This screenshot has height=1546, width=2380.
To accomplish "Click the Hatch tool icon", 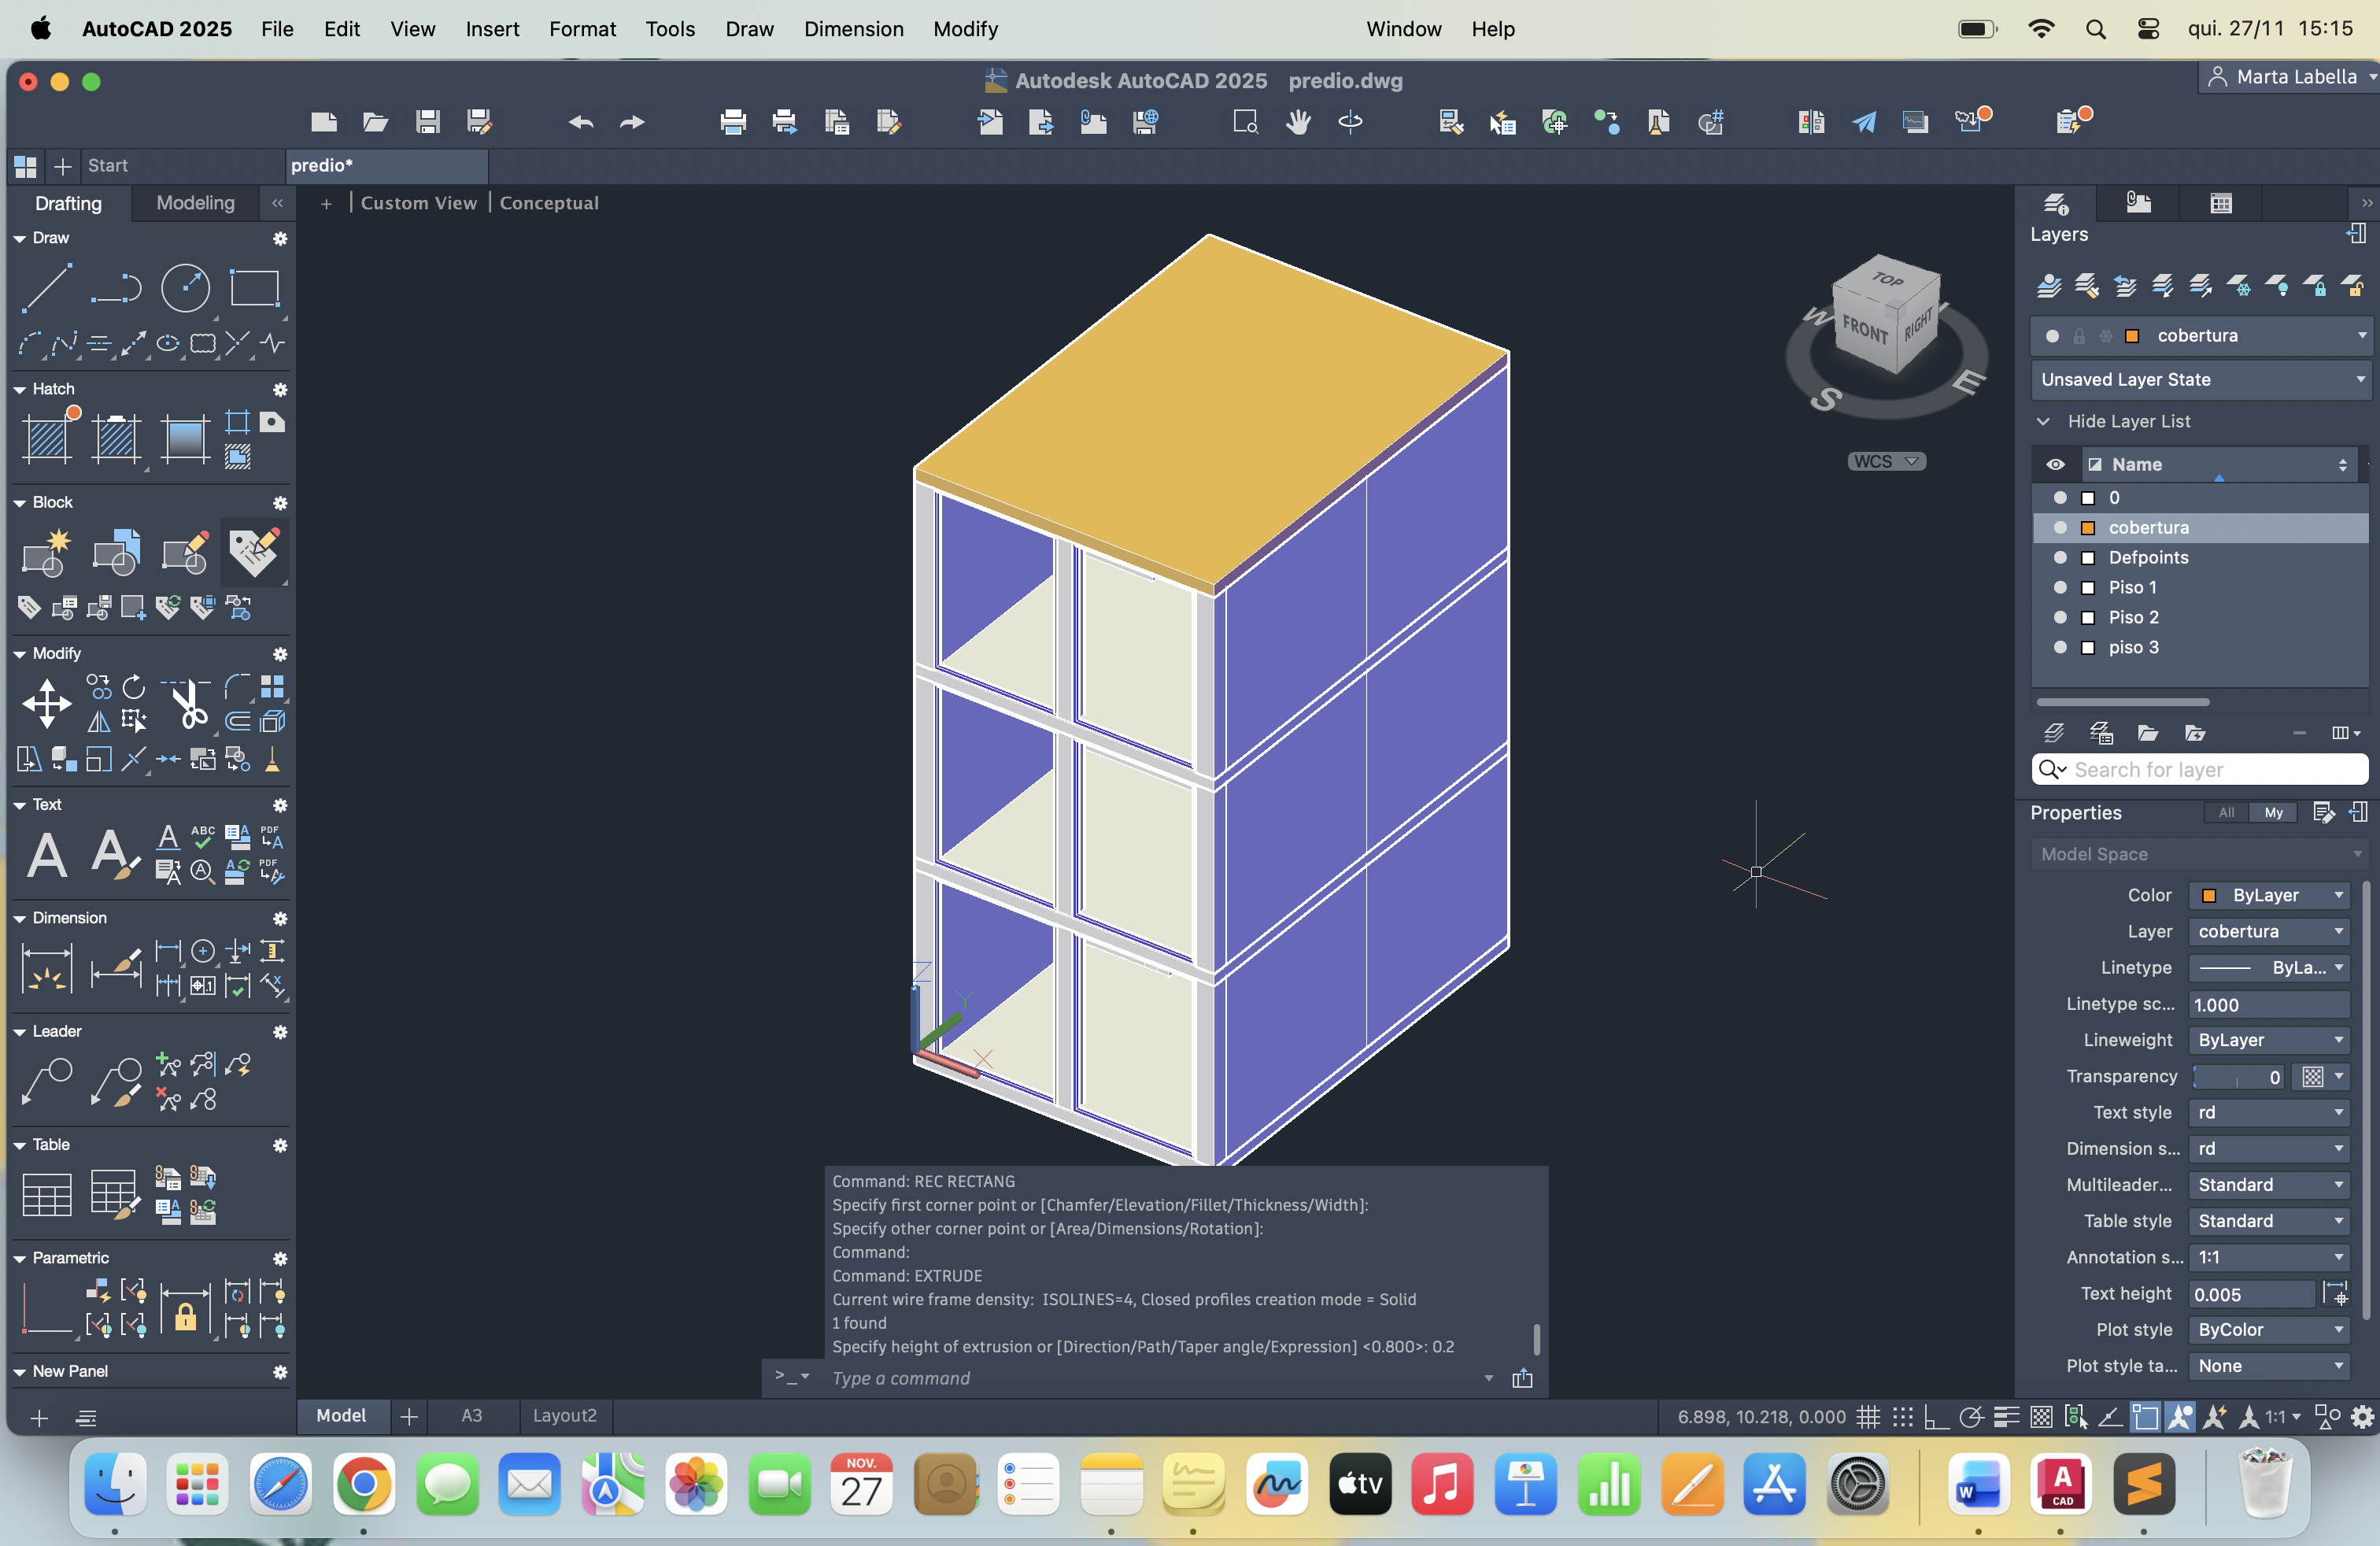I will pos(48,438).
